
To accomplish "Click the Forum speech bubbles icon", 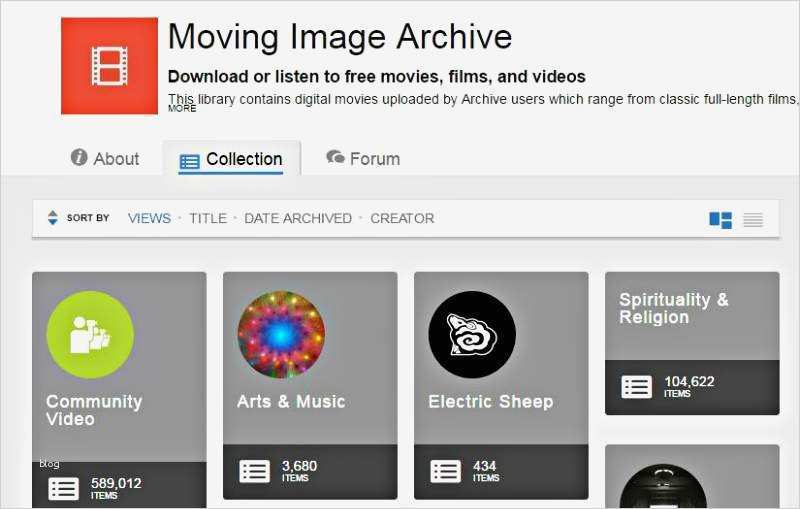I will coord(335,157).
